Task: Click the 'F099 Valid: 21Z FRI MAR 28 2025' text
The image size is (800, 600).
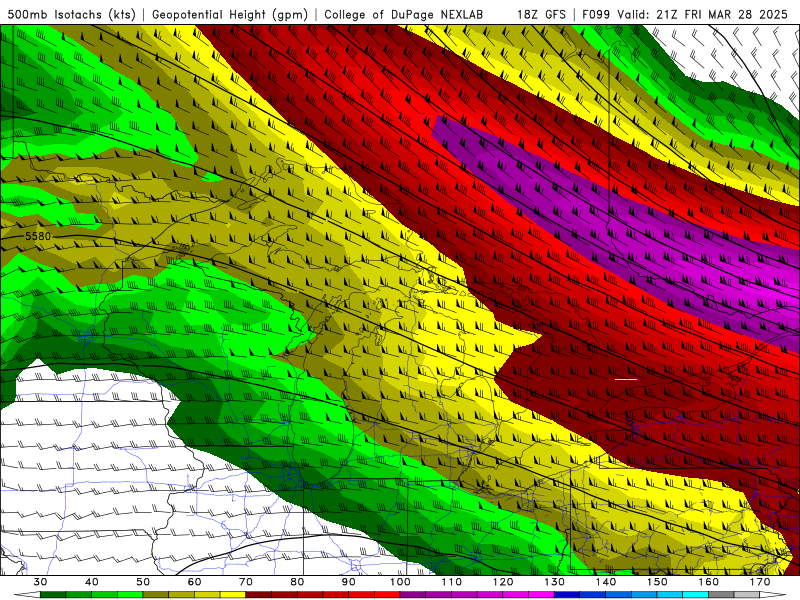Action: click(x=685, y=14)
